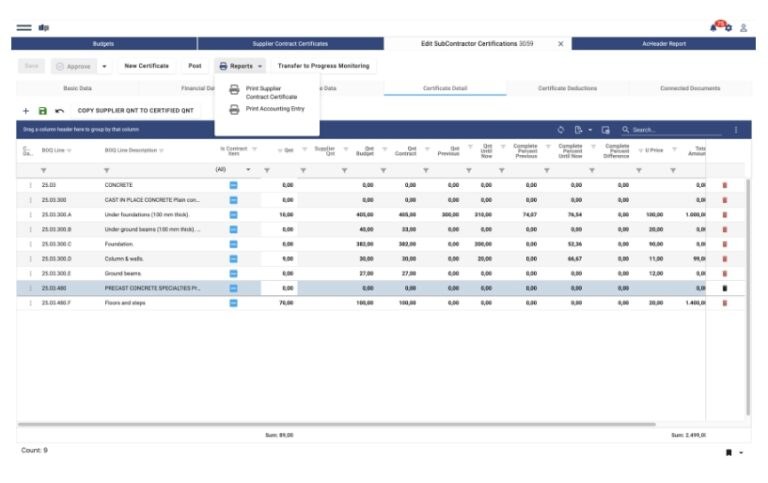
Task: Open the settings gear icon
Action: pyautogui.click(x=728, y=28)
